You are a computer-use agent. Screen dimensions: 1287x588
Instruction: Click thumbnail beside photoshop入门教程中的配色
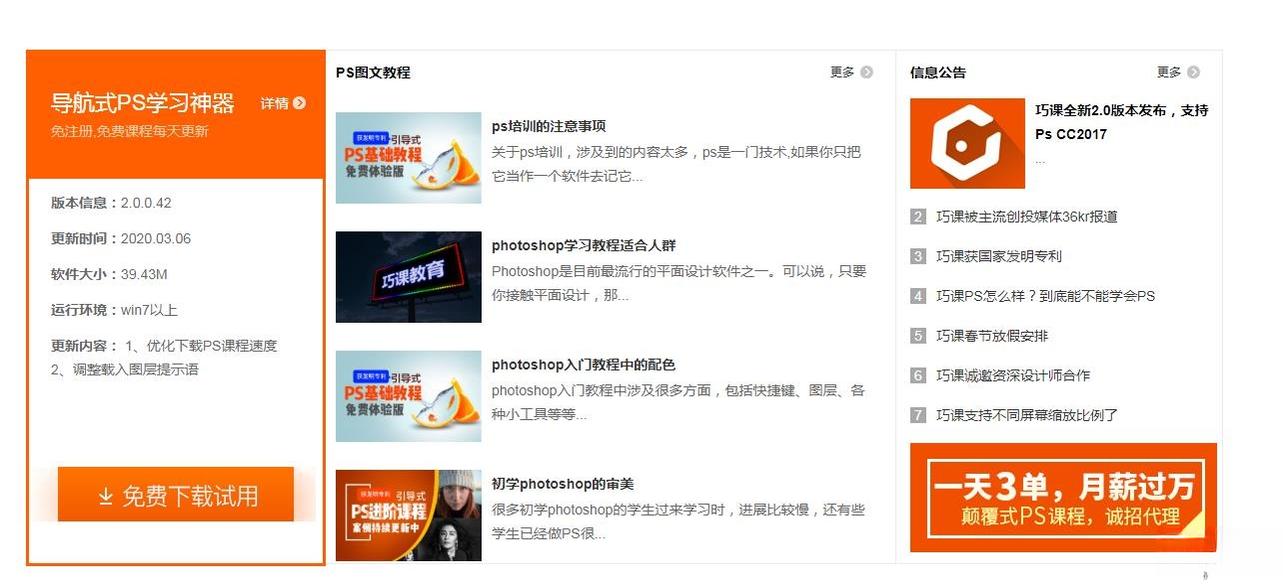pyautogui.click(x=408, y=396)
